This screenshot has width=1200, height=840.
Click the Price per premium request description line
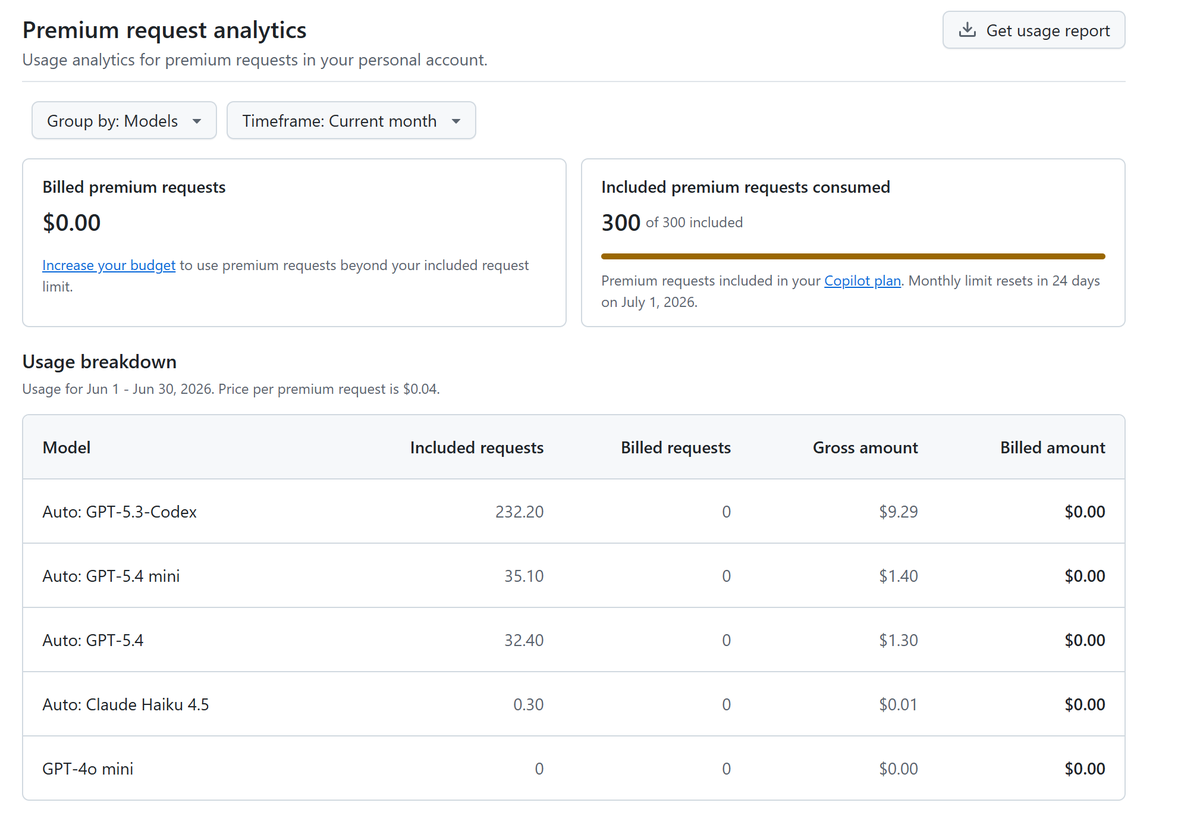pos(231,388)
